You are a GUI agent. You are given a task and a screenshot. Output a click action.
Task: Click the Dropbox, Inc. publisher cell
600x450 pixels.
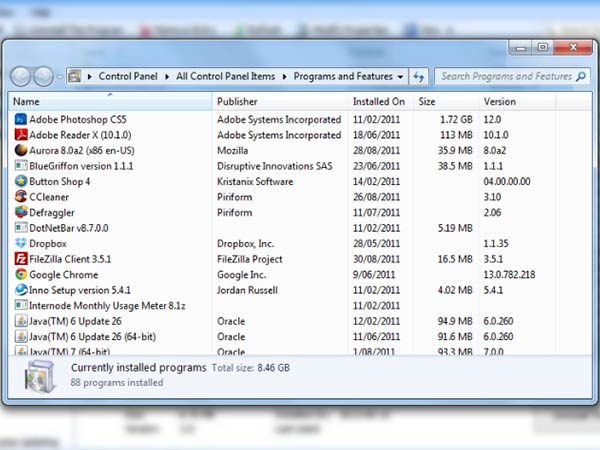(x=246, y=243)
